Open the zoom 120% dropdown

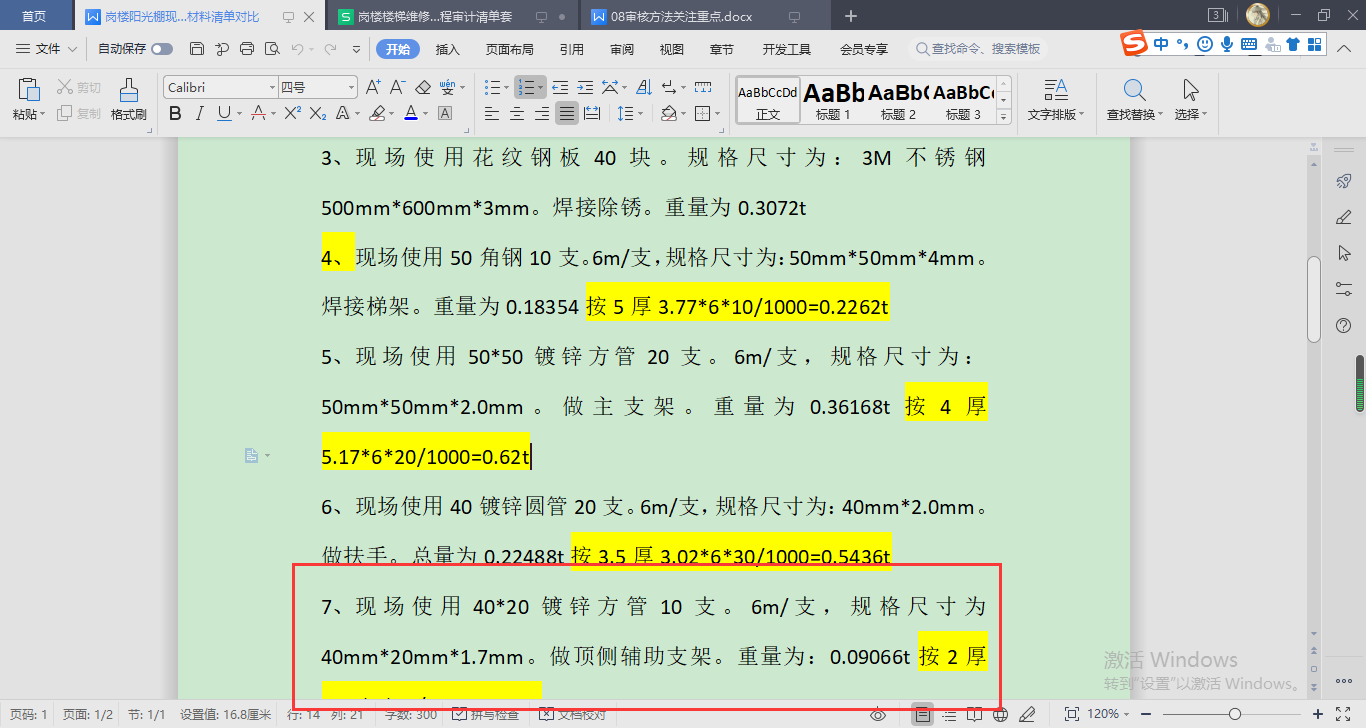click(1124, 715)
